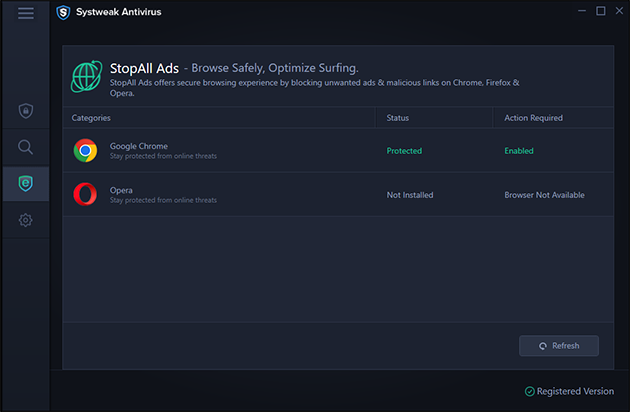630x412 pixels.
Task: Click Browser Not Available for Opera
Action: [544, 195]
